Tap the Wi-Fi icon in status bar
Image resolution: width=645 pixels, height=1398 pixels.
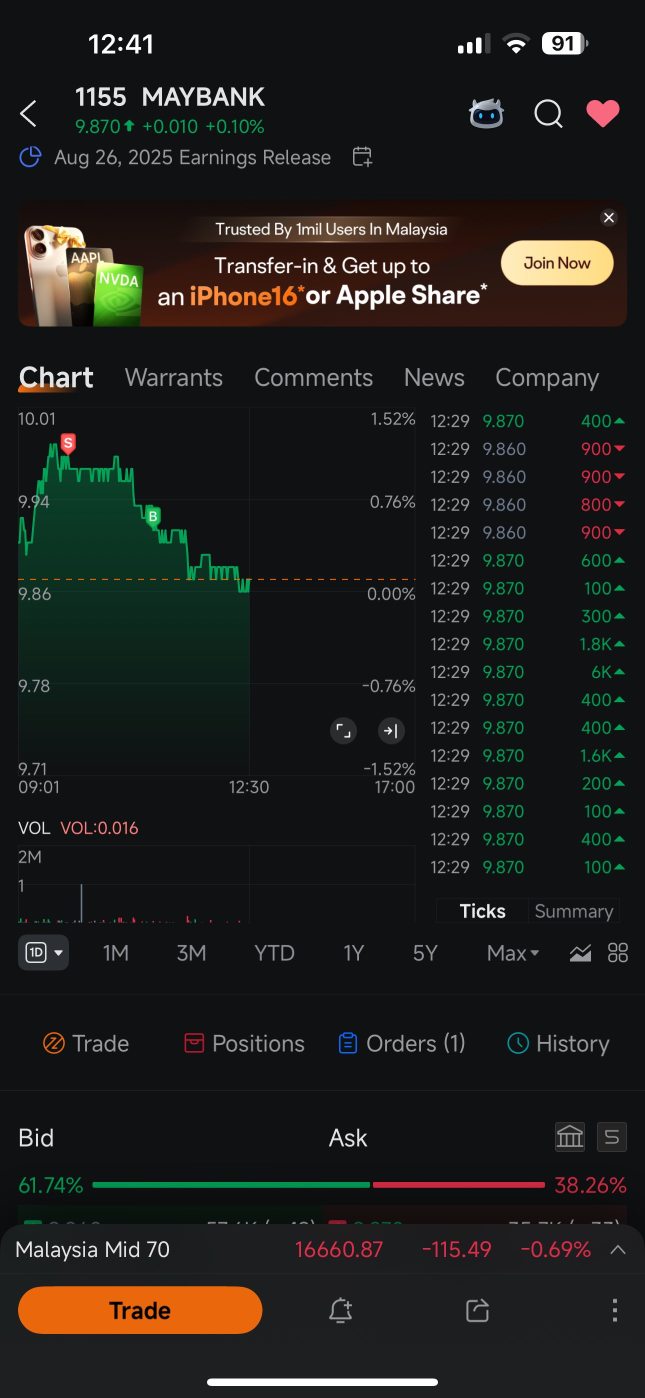[x=516, y=44]
